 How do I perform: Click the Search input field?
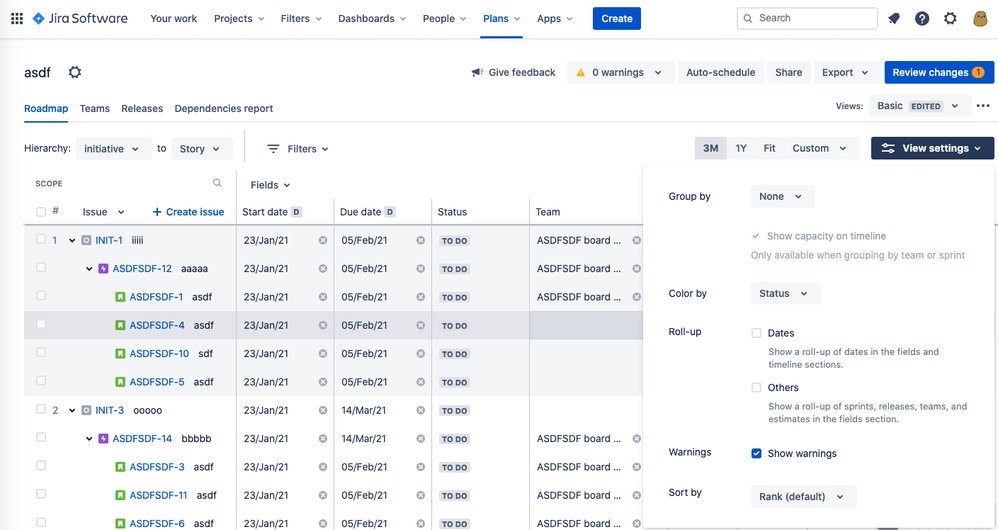tap(807, 18)
